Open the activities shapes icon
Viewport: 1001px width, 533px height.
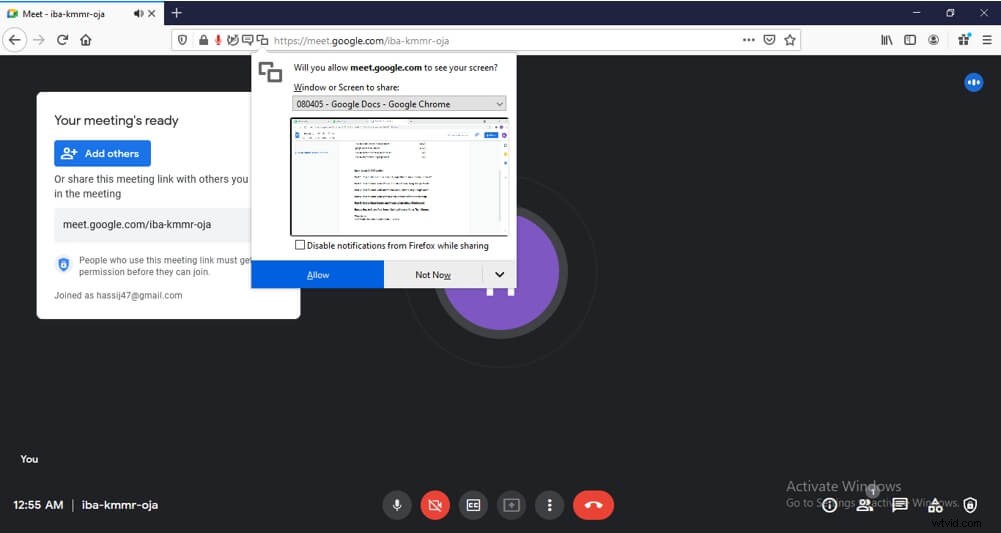935,506
